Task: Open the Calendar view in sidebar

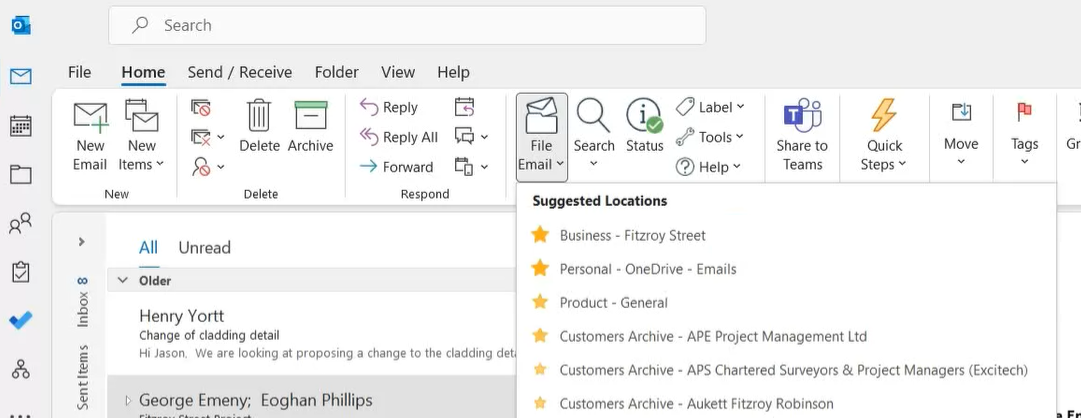Action: point(21,126)
